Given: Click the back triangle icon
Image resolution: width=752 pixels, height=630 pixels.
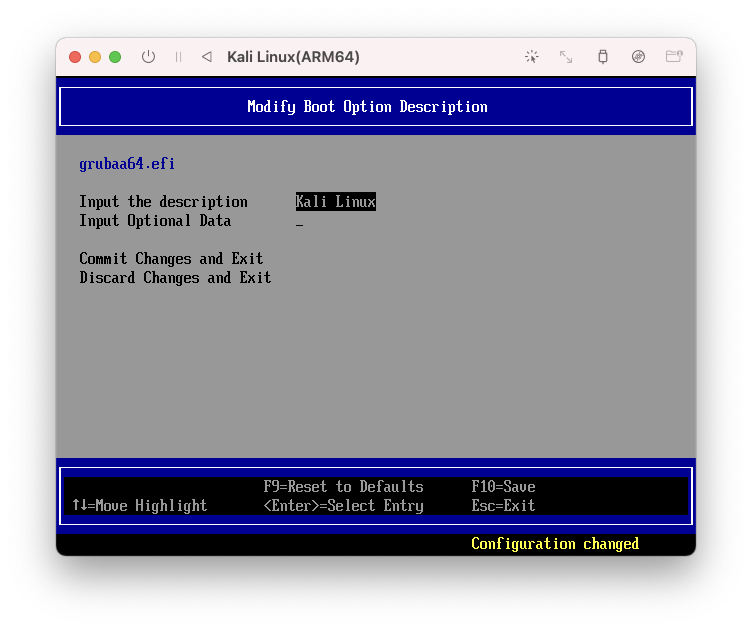Looking at the screenshot, I should coord(207,57).
